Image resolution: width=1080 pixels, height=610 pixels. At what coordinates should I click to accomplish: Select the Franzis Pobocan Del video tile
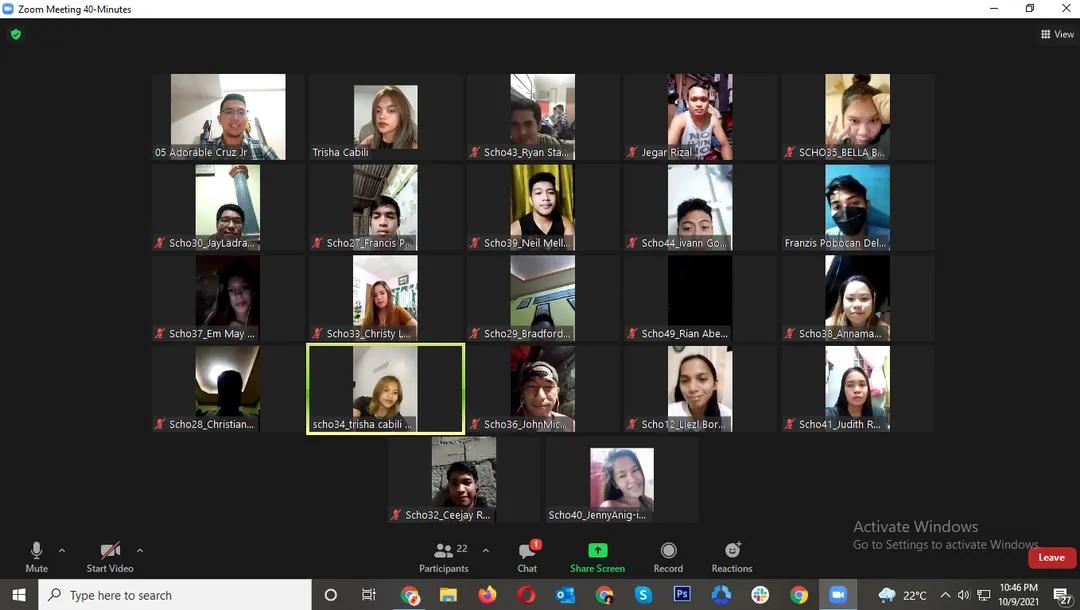pos(858,207)
